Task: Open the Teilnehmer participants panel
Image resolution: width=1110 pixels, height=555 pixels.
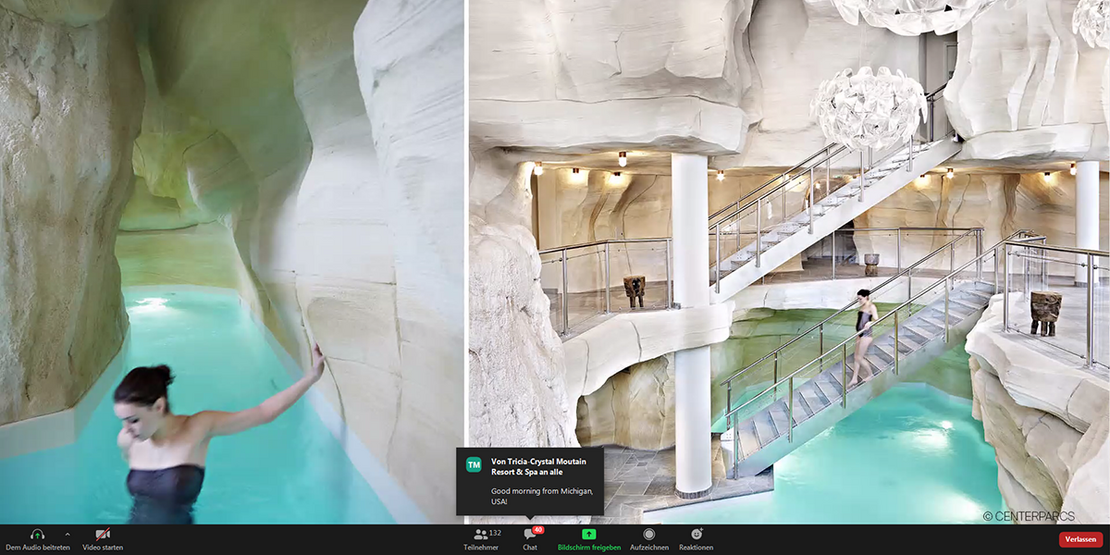Action: pos(481,535)
